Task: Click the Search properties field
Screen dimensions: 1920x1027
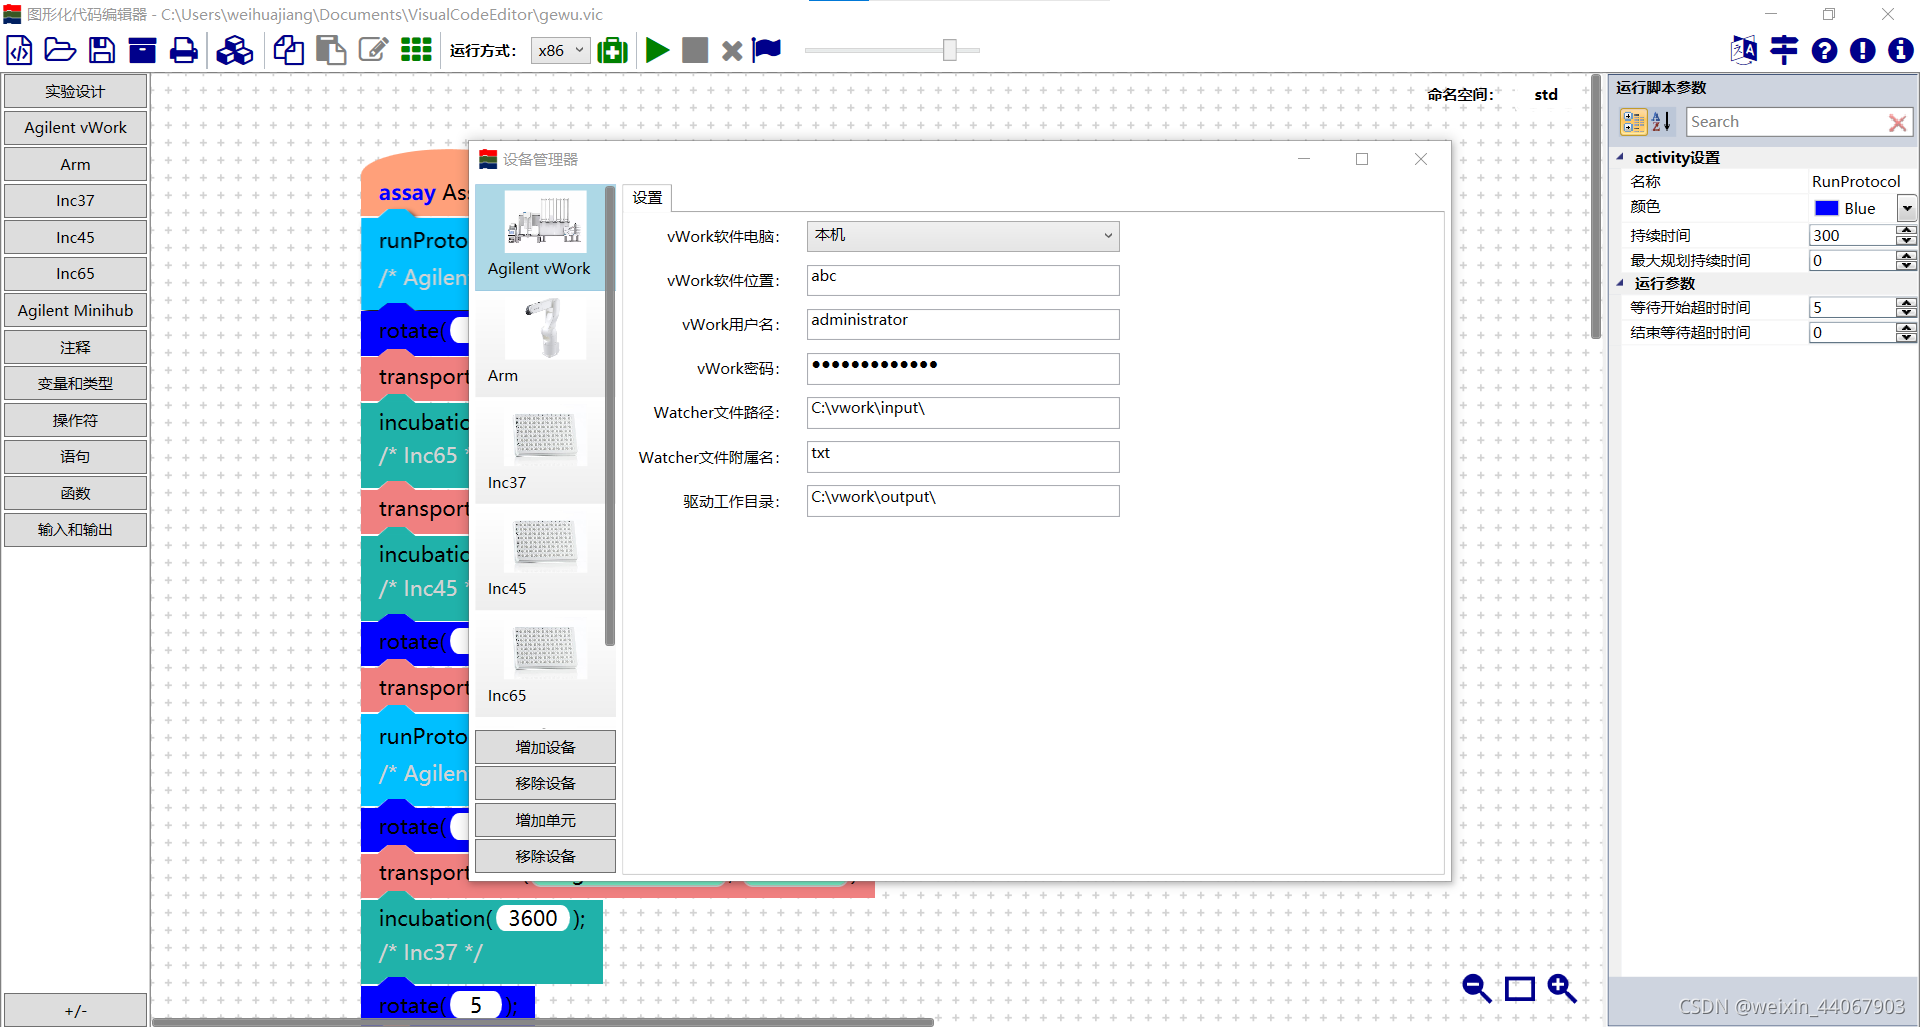Action: coord(1786,122)
